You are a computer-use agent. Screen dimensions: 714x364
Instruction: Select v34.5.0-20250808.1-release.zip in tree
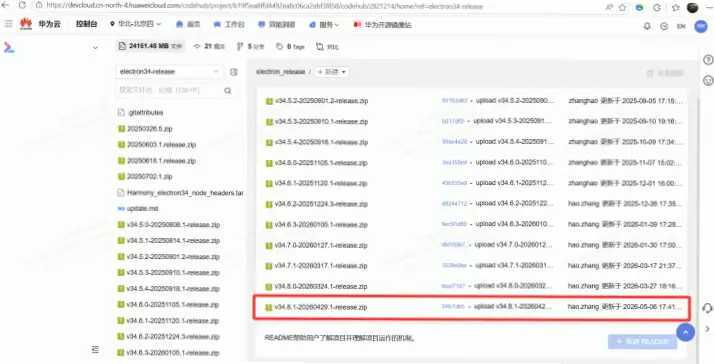[173, 225]
